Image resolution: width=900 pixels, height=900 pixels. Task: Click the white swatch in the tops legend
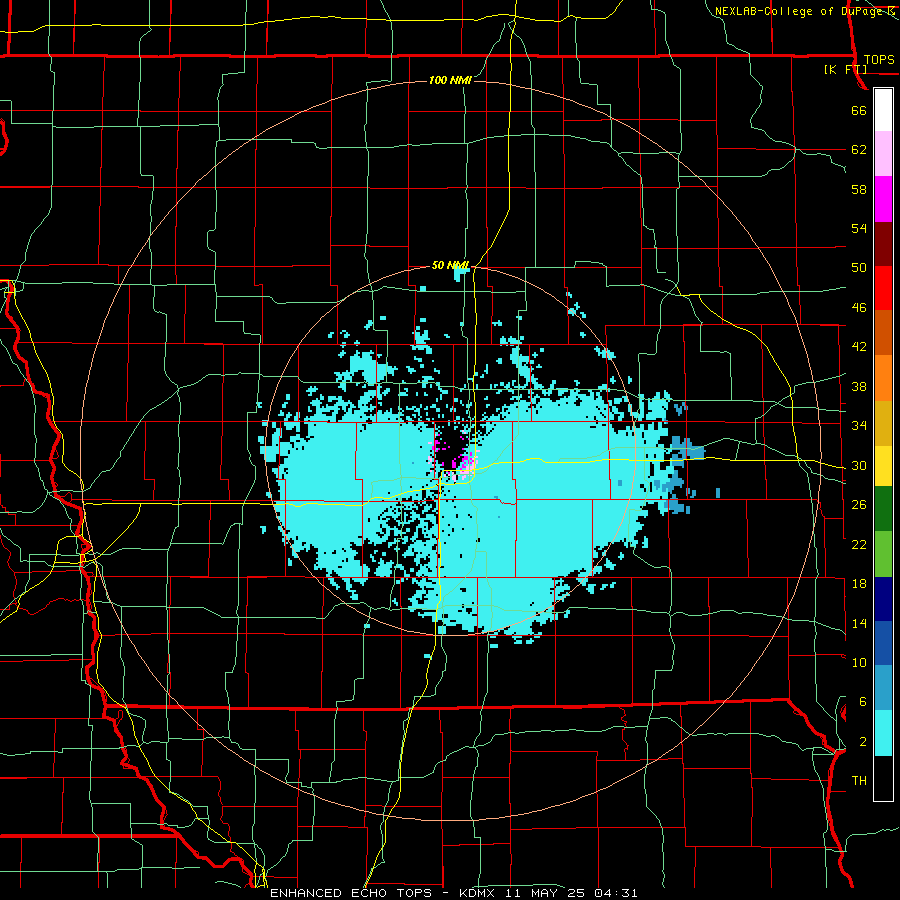point(883,110)
